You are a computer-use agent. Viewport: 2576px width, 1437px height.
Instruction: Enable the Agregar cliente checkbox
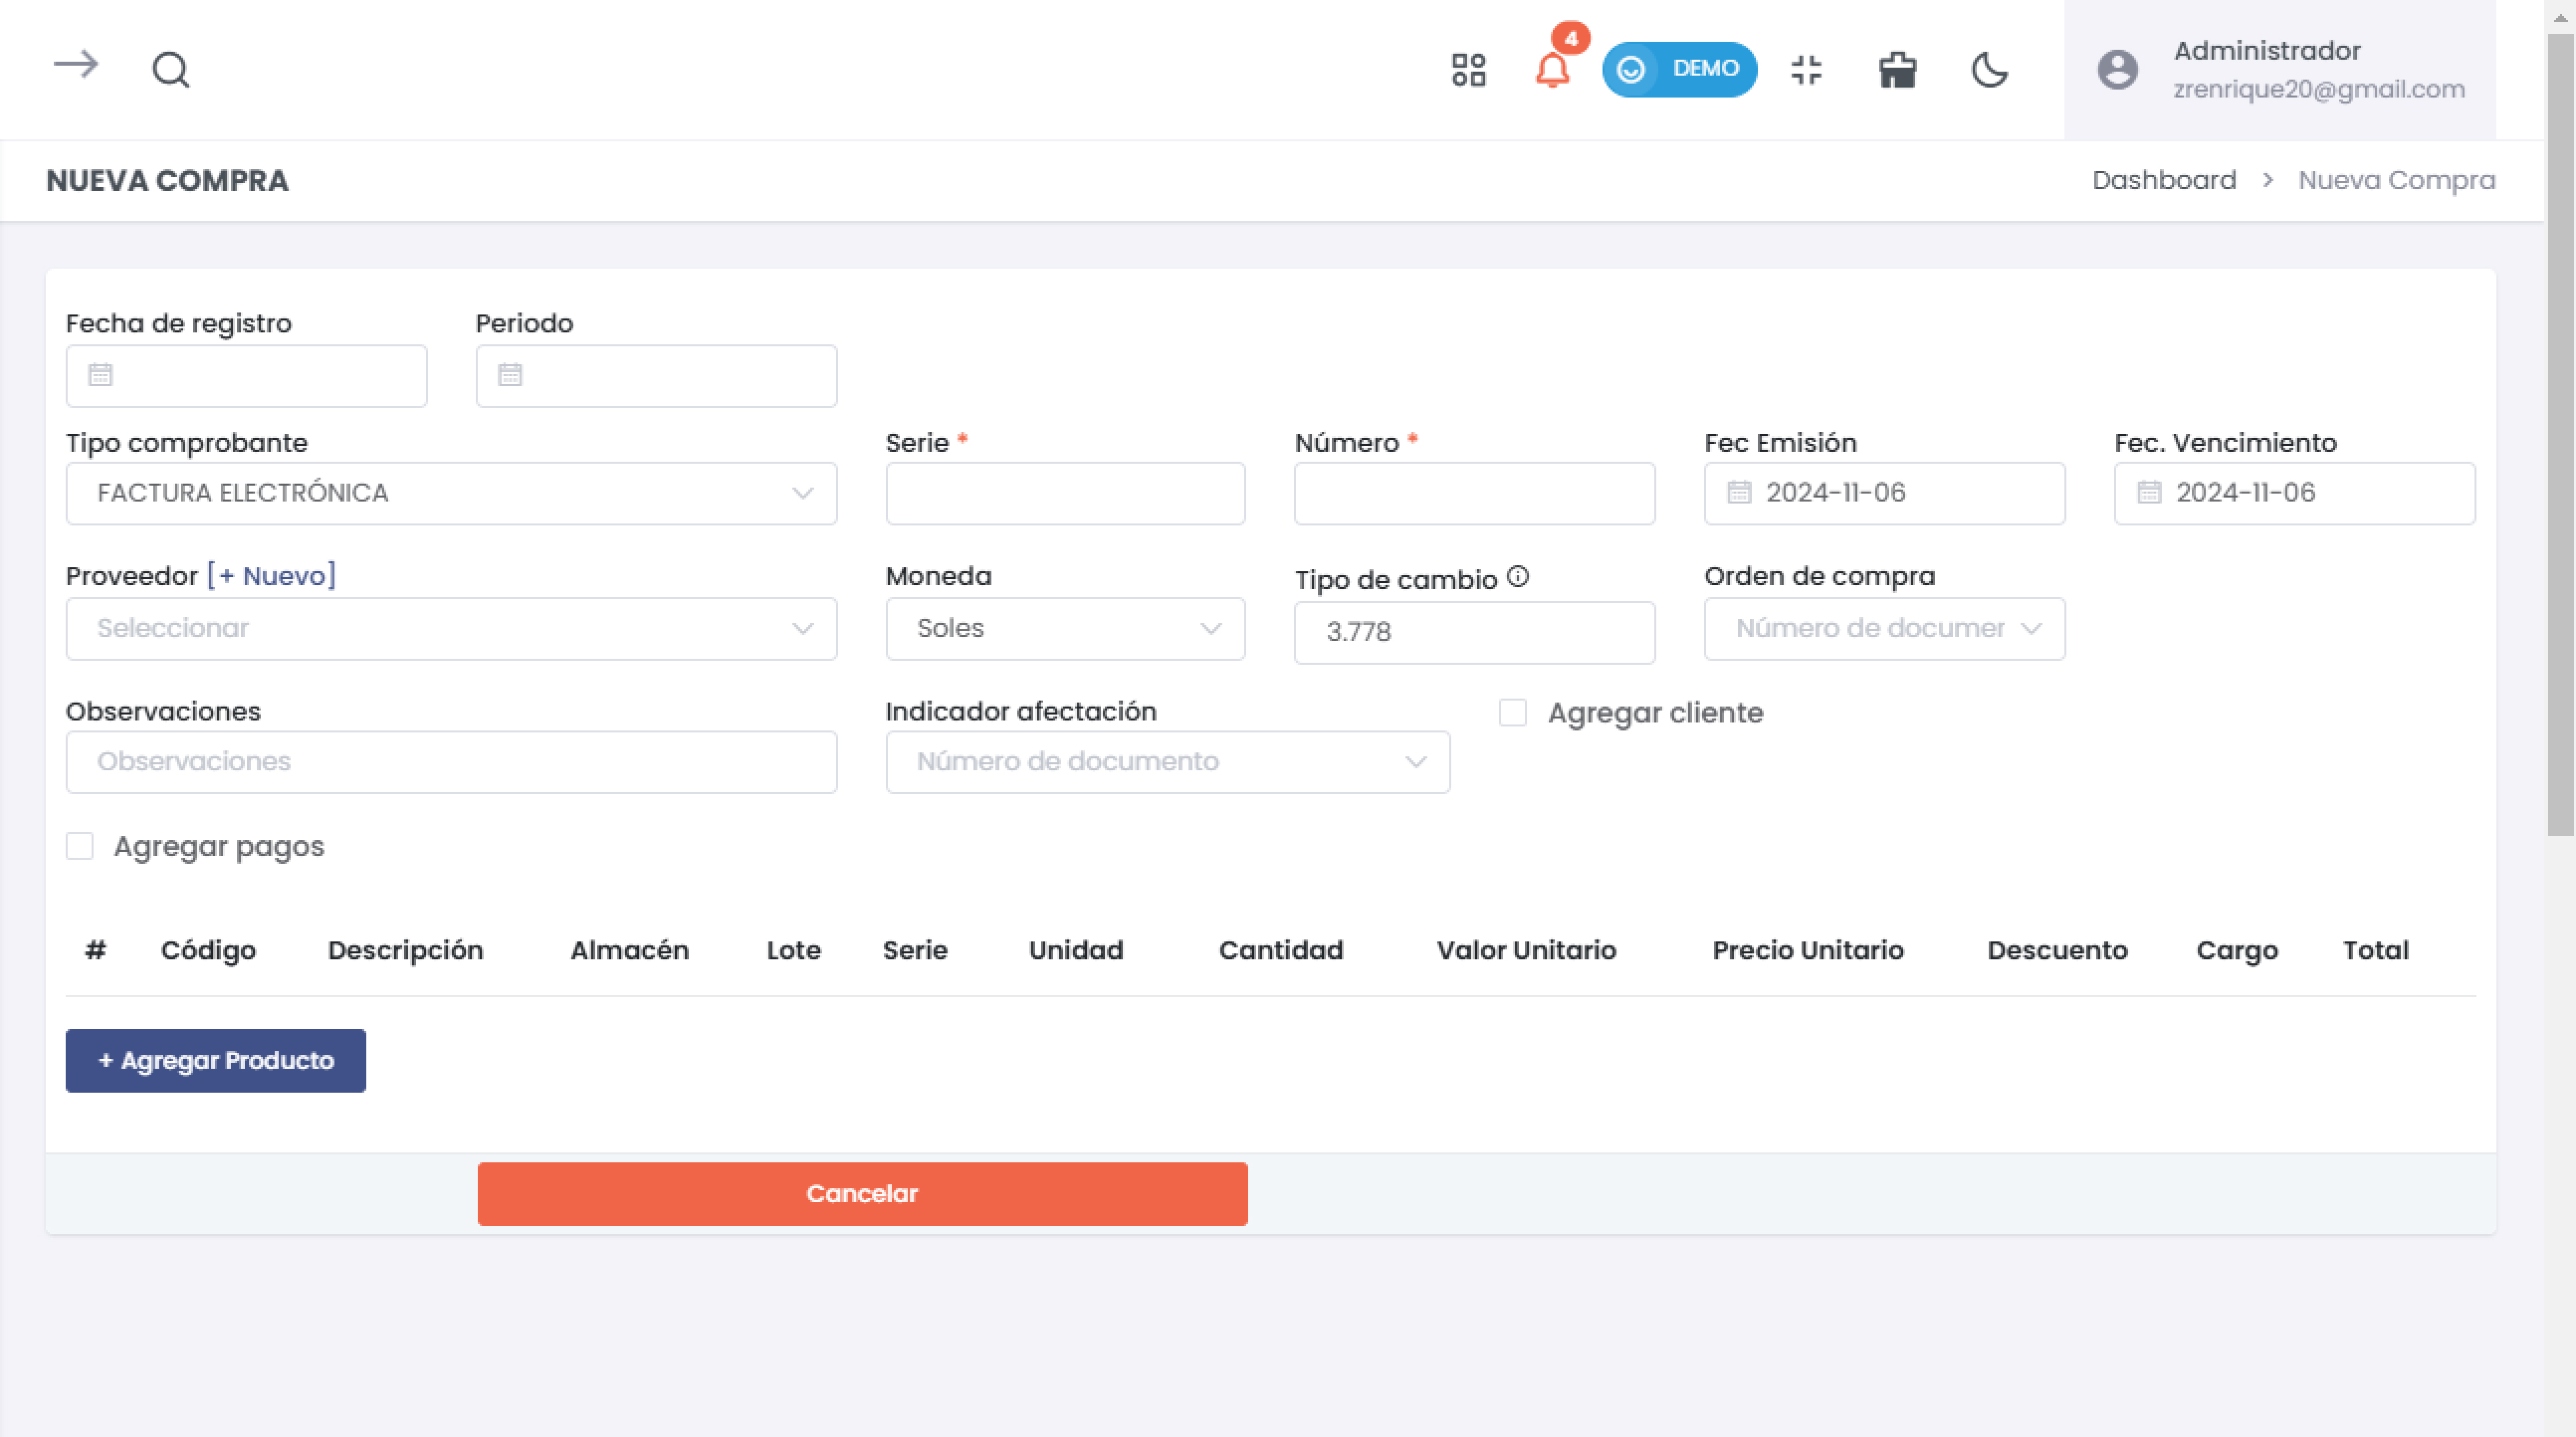(1512, 713)
